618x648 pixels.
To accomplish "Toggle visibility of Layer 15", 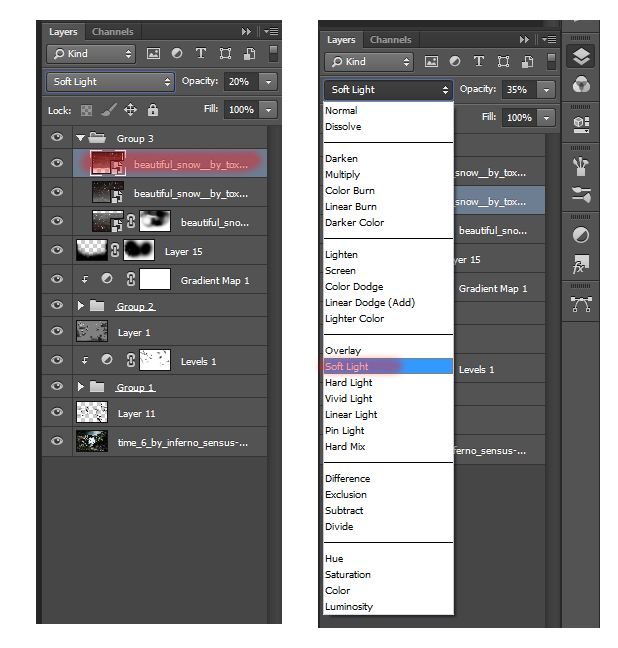I will click(57, 250).
